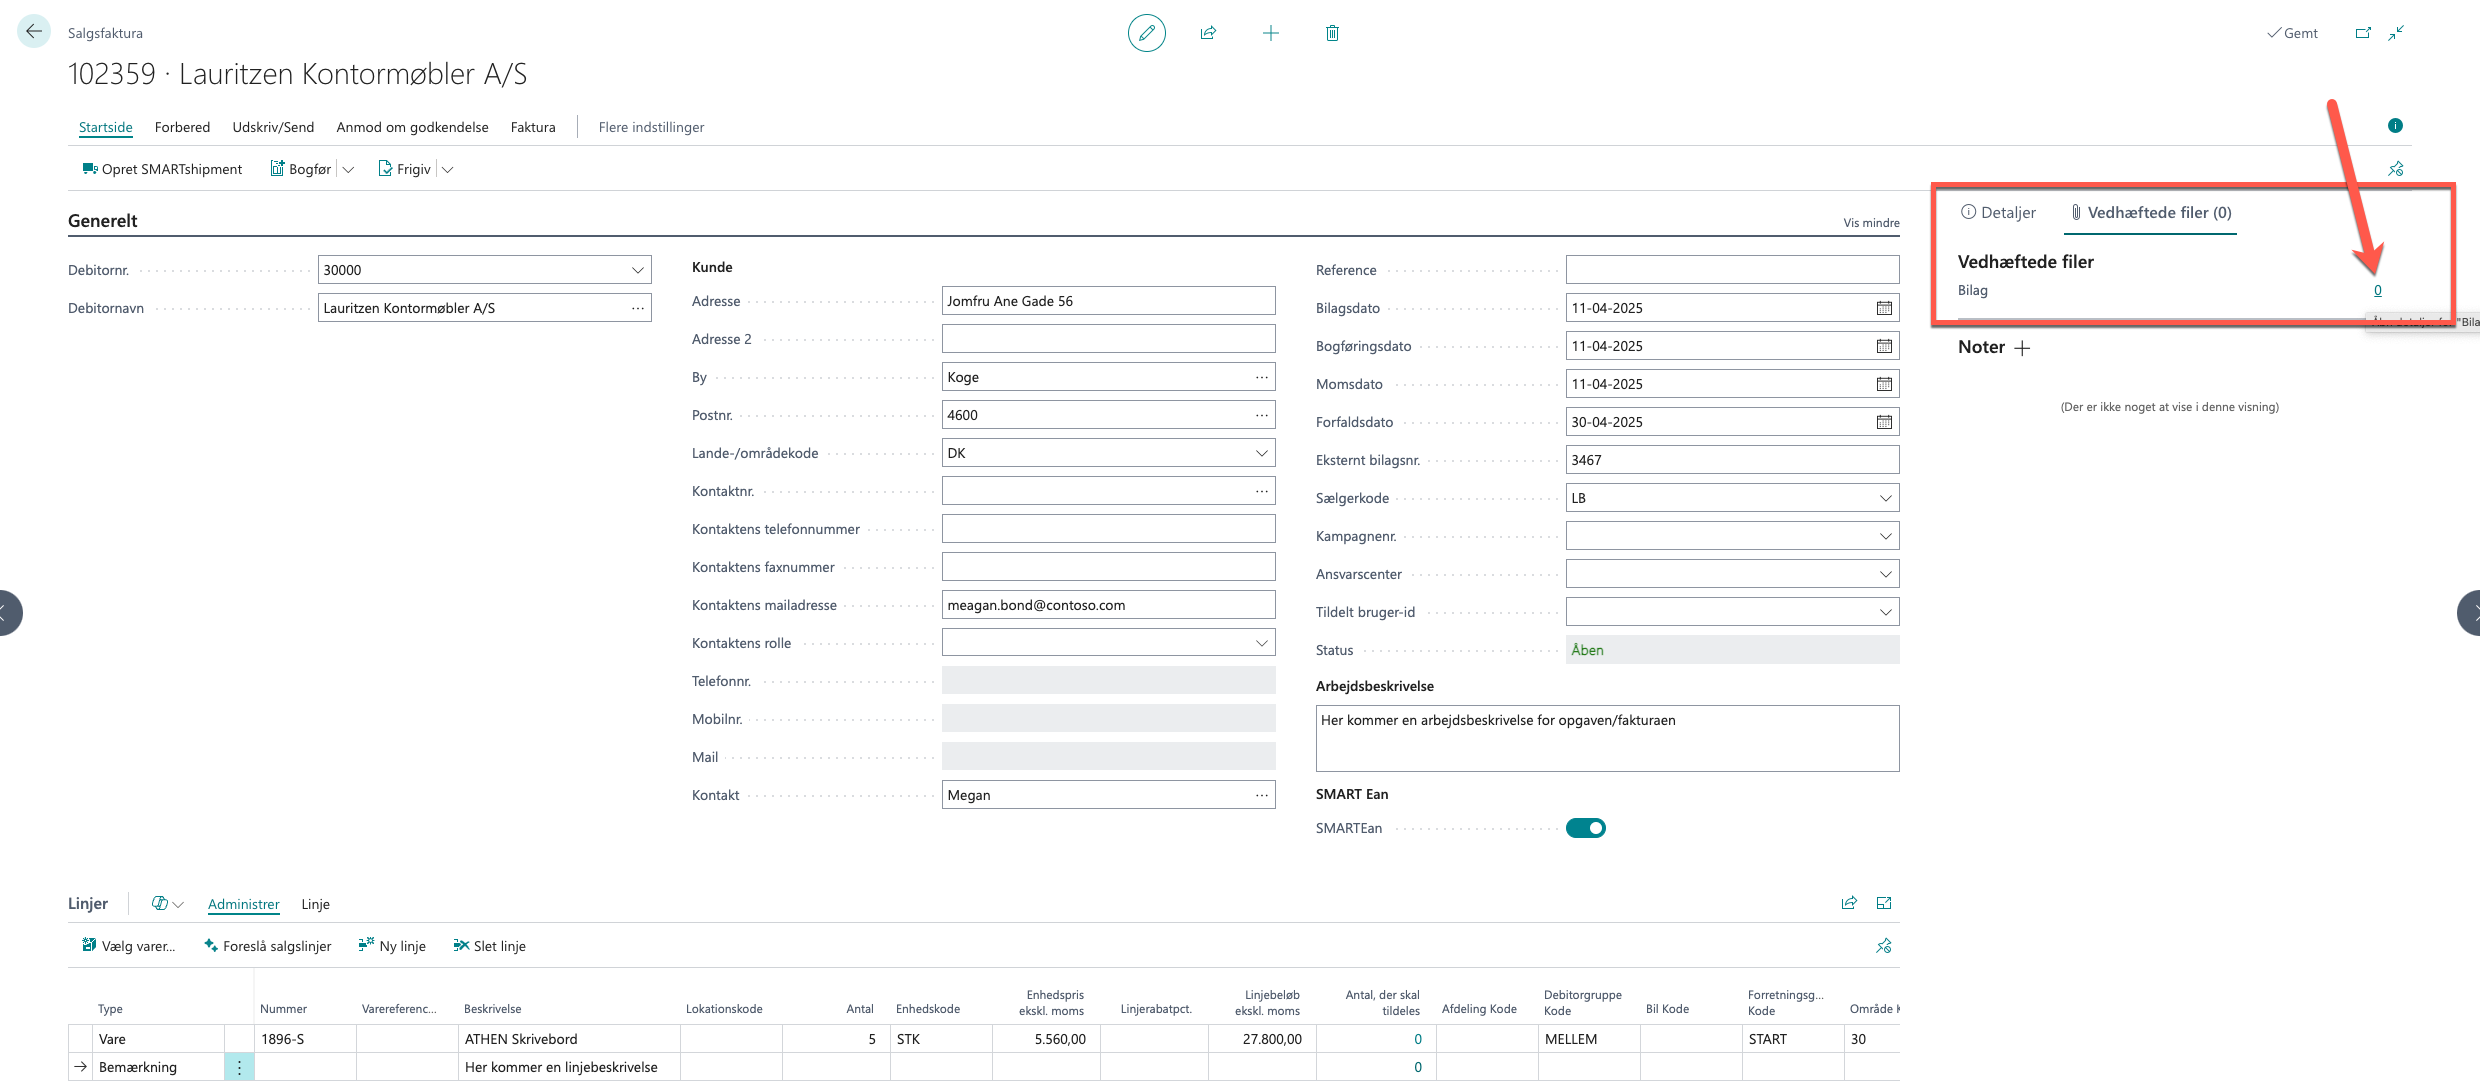Click the plus icon to create new

pyautogui.click(x=1270, y=33)
